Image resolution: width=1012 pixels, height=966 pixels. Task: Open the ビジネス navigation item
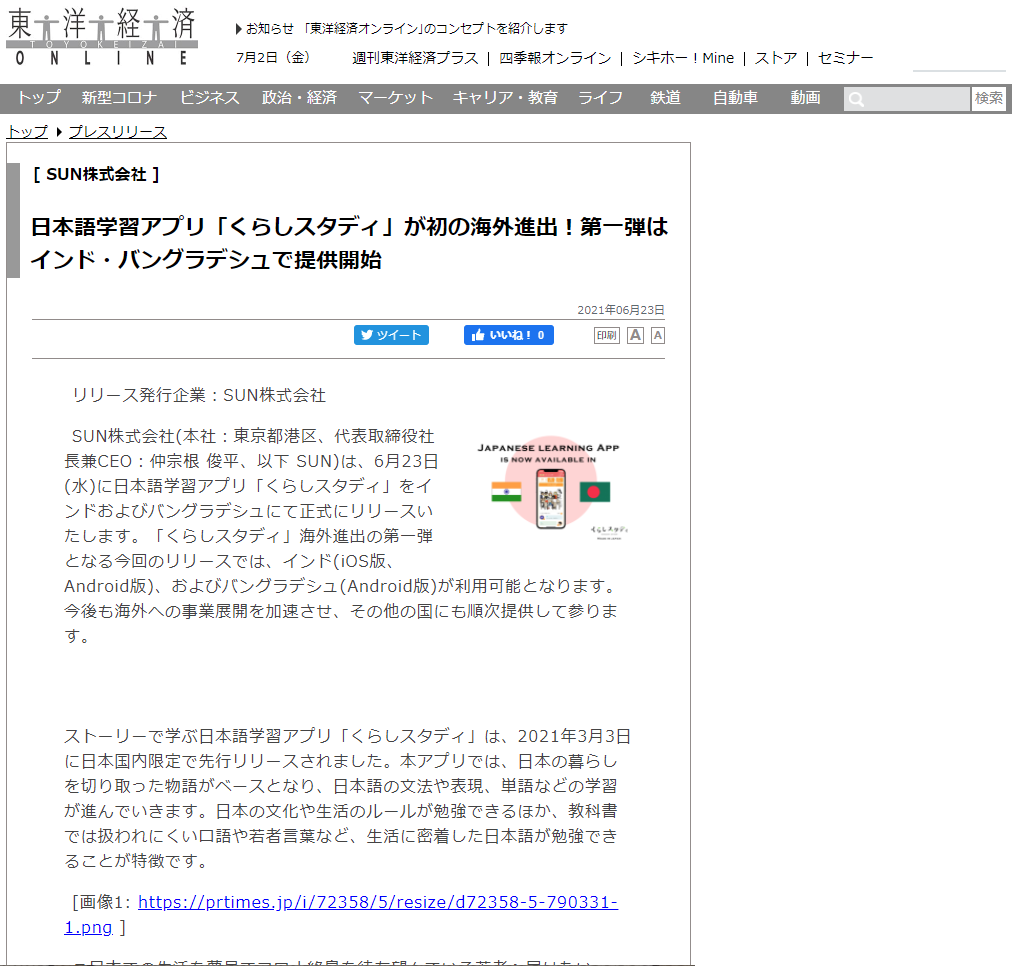point(209,97)
